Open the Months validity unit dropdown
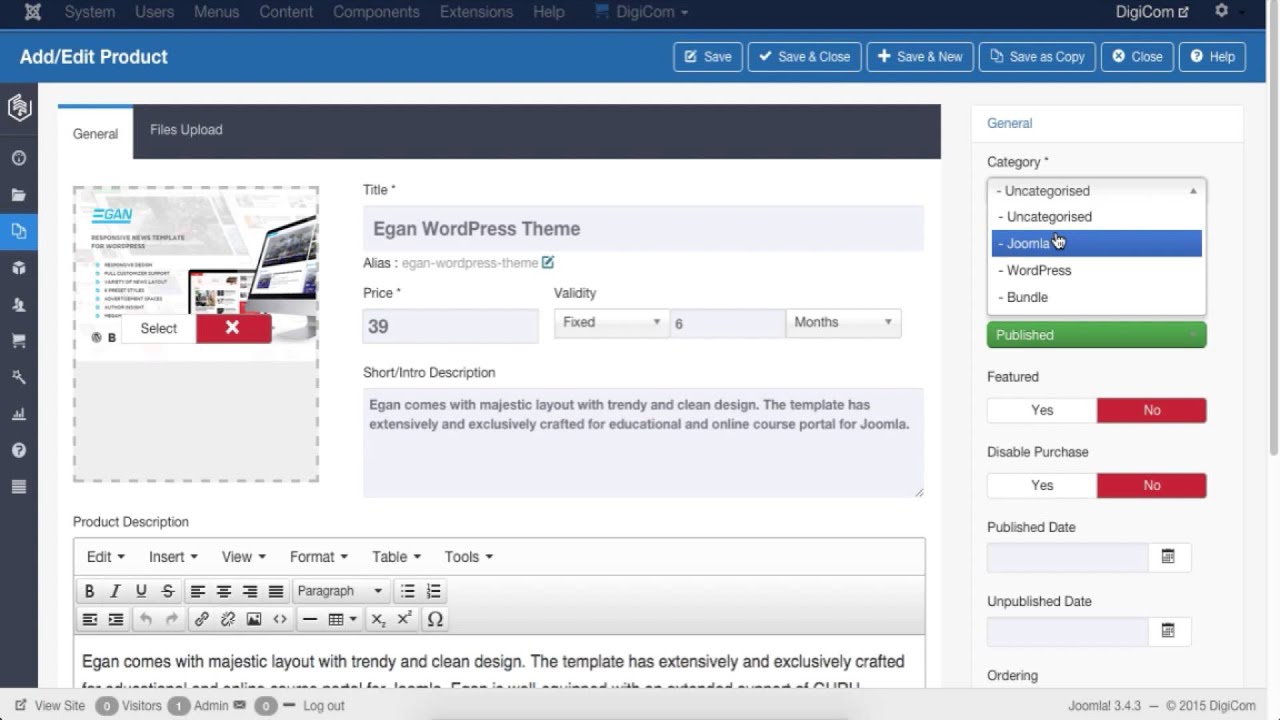The width and height of the screenshot is (1280, 720). coord(843,322)
